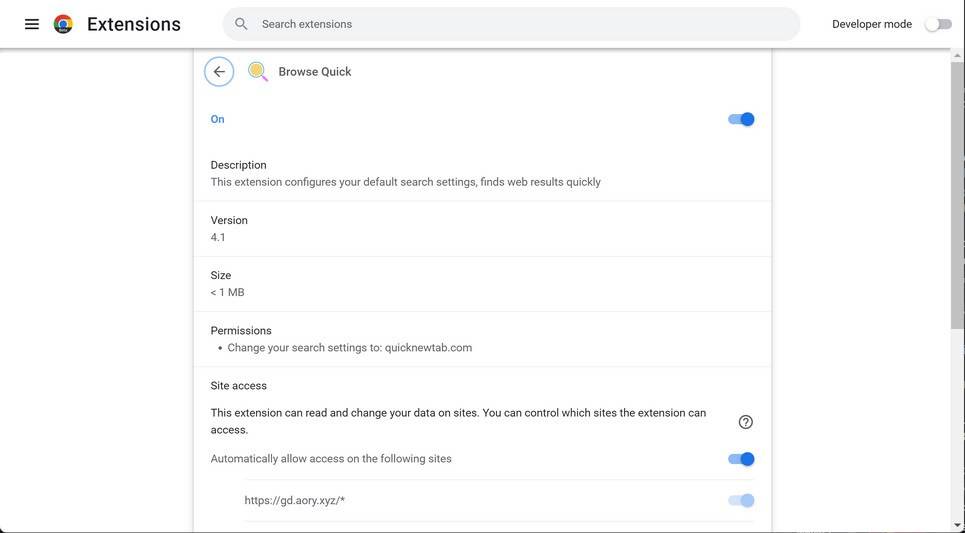Click the extension description text
The width and height of the screenshot is (965, 533).
tap(405, 182)
